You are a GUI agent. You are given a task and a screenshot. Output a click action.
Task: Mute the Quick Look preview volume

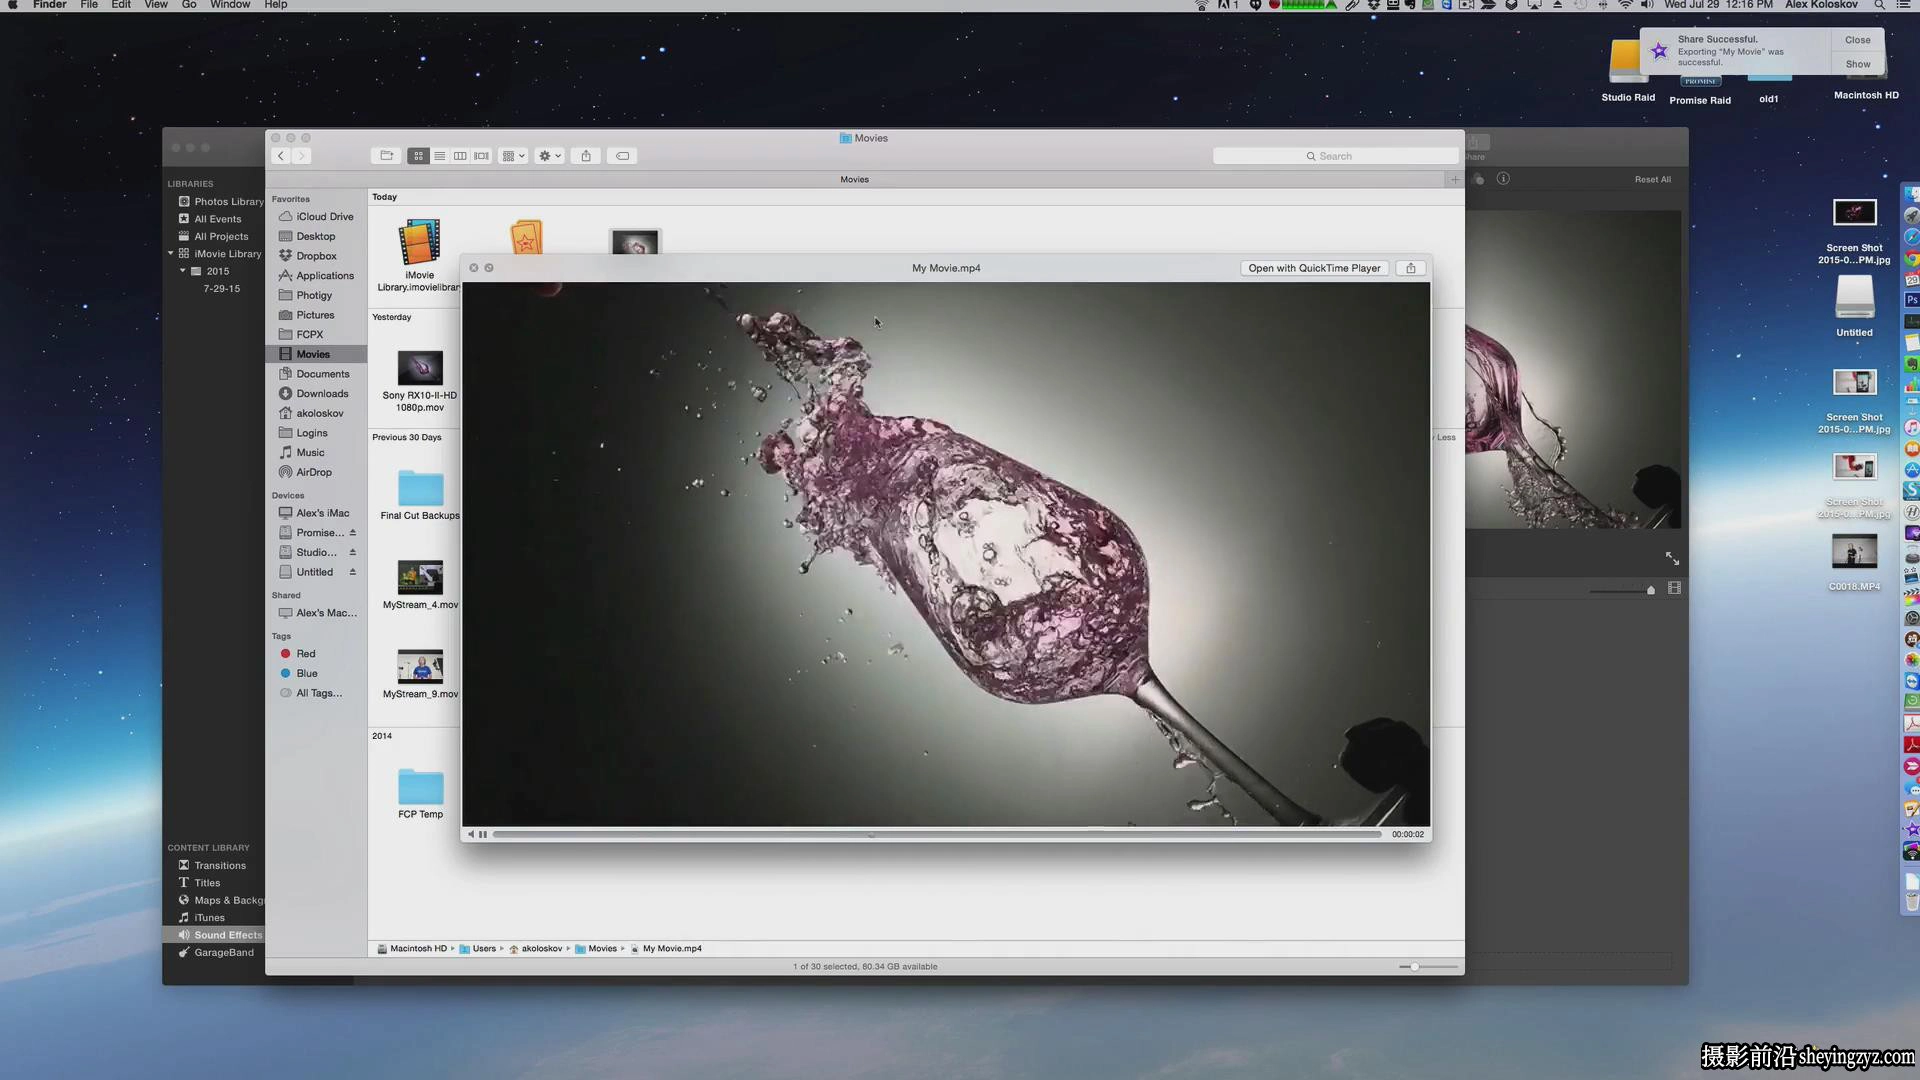coord(471,834)
